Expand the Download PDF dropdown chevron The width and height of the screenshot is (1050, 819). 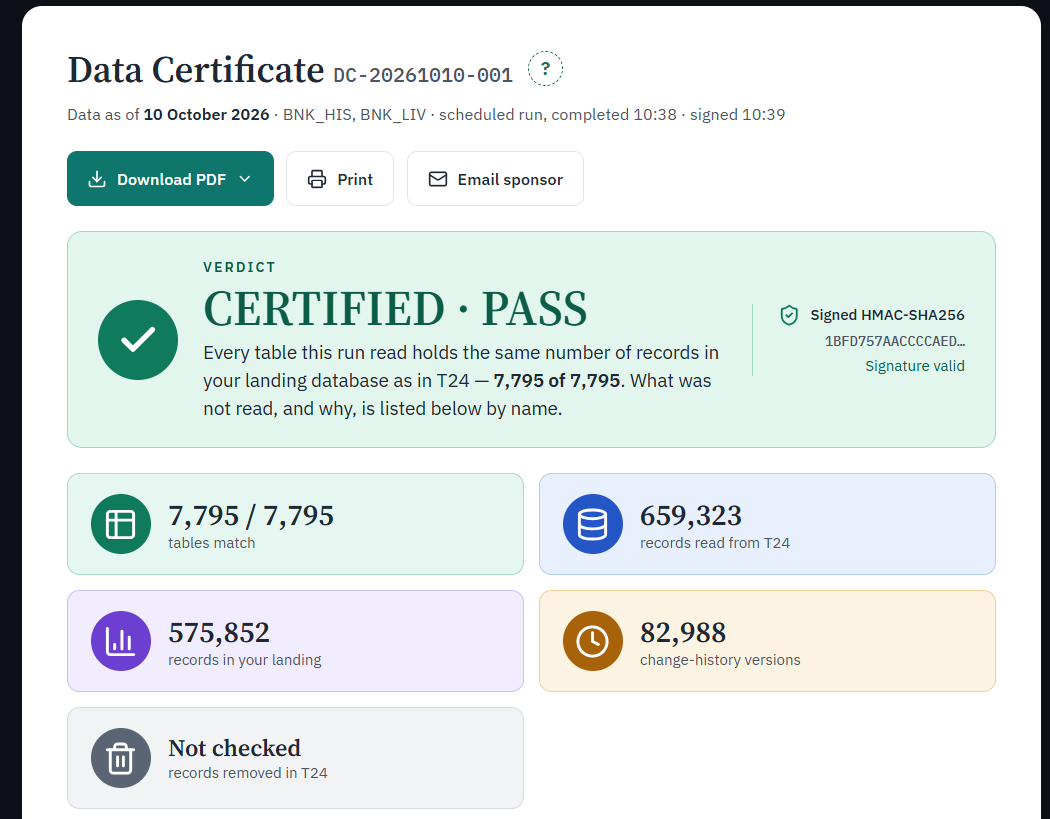point(245,179)
